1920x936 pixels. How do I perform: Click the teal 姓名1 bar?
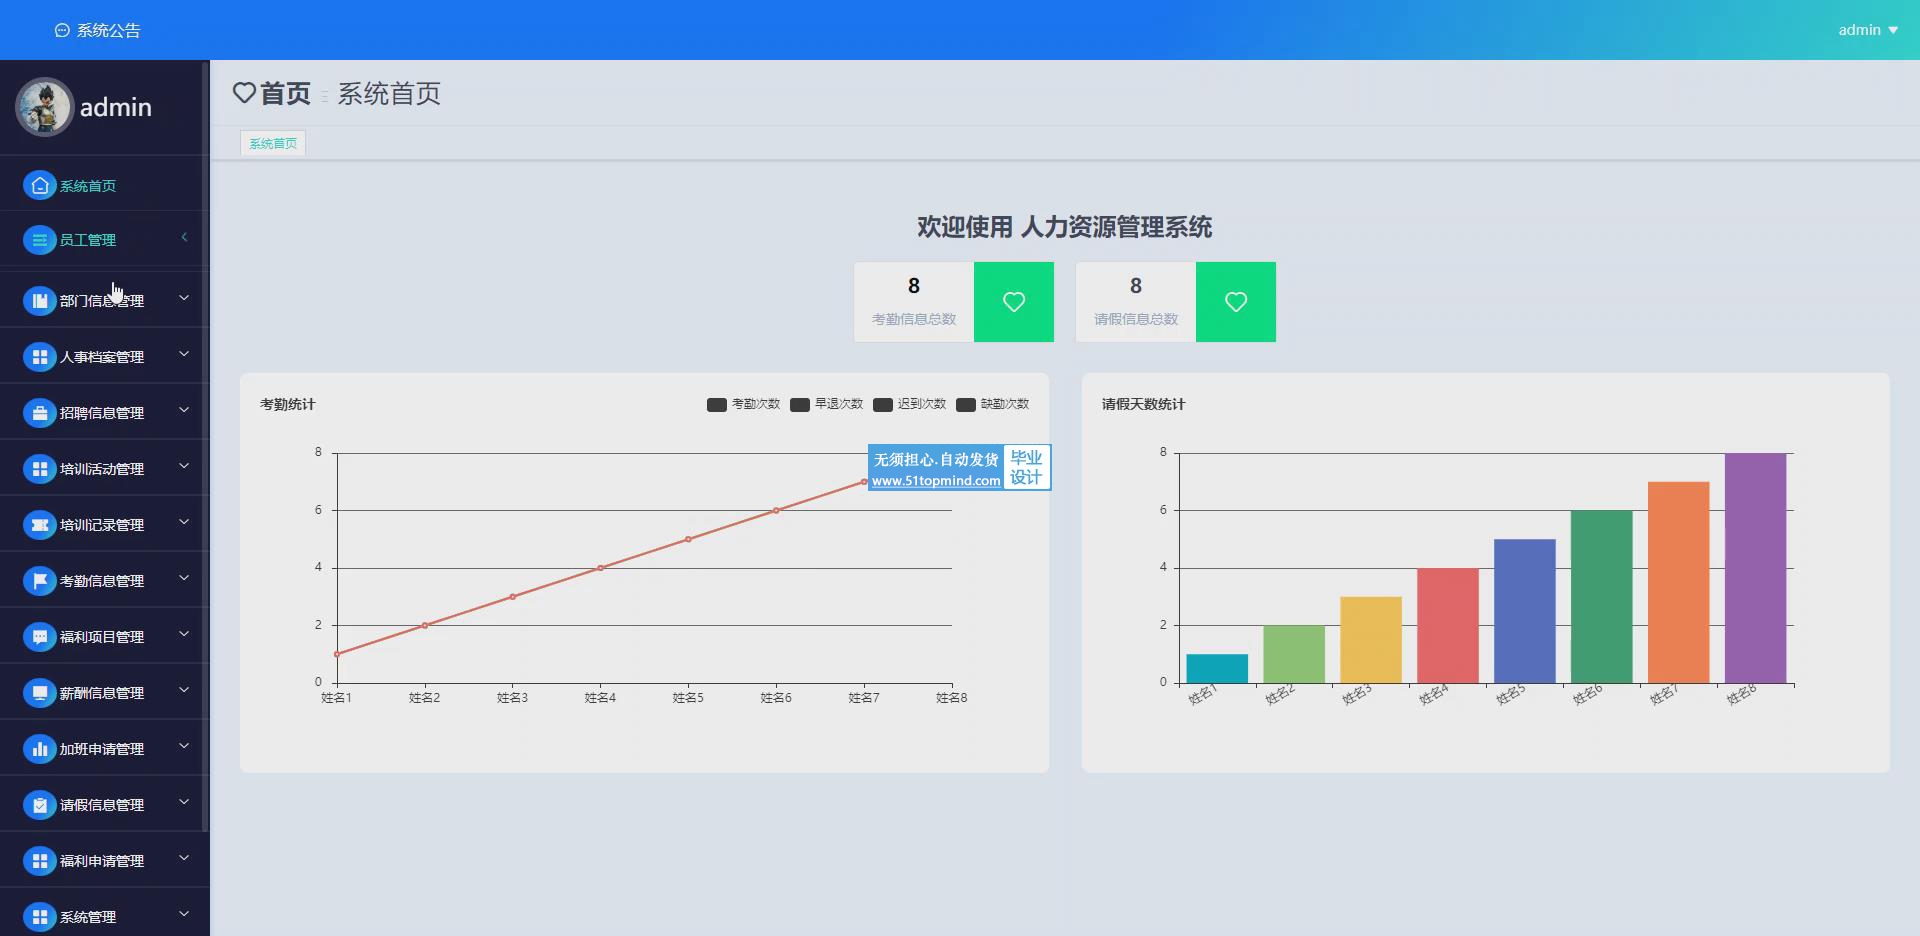click(x=1217, y=668)
